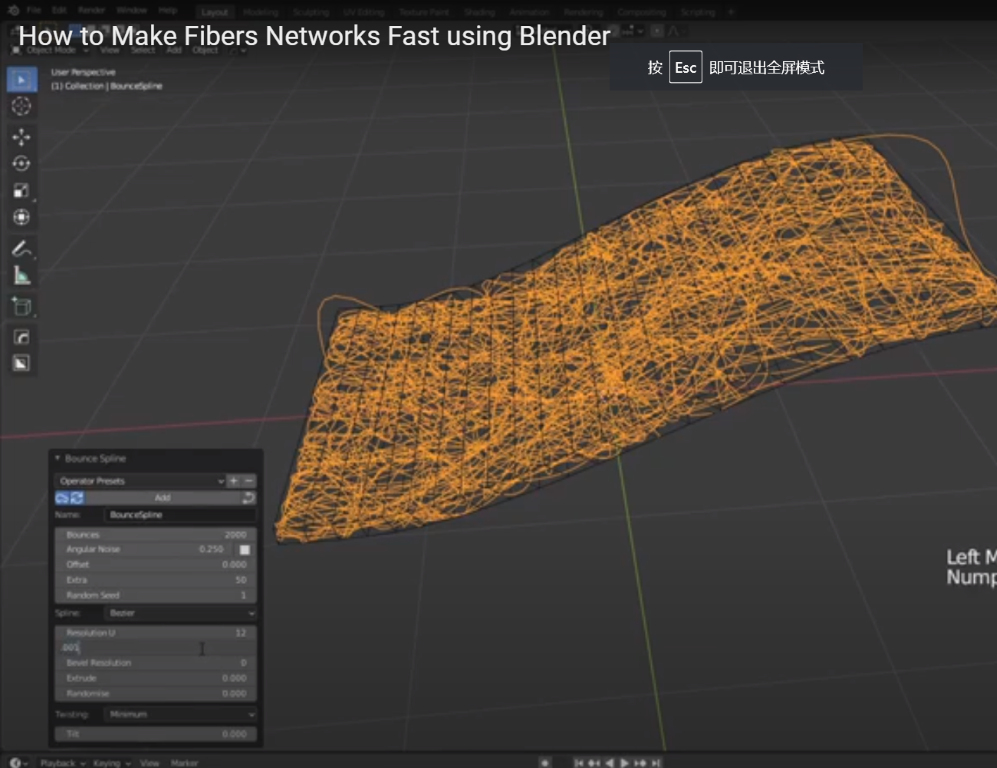Screen dimensions: 997x768
Task: Click the Tilt value field
Action: 156,734
